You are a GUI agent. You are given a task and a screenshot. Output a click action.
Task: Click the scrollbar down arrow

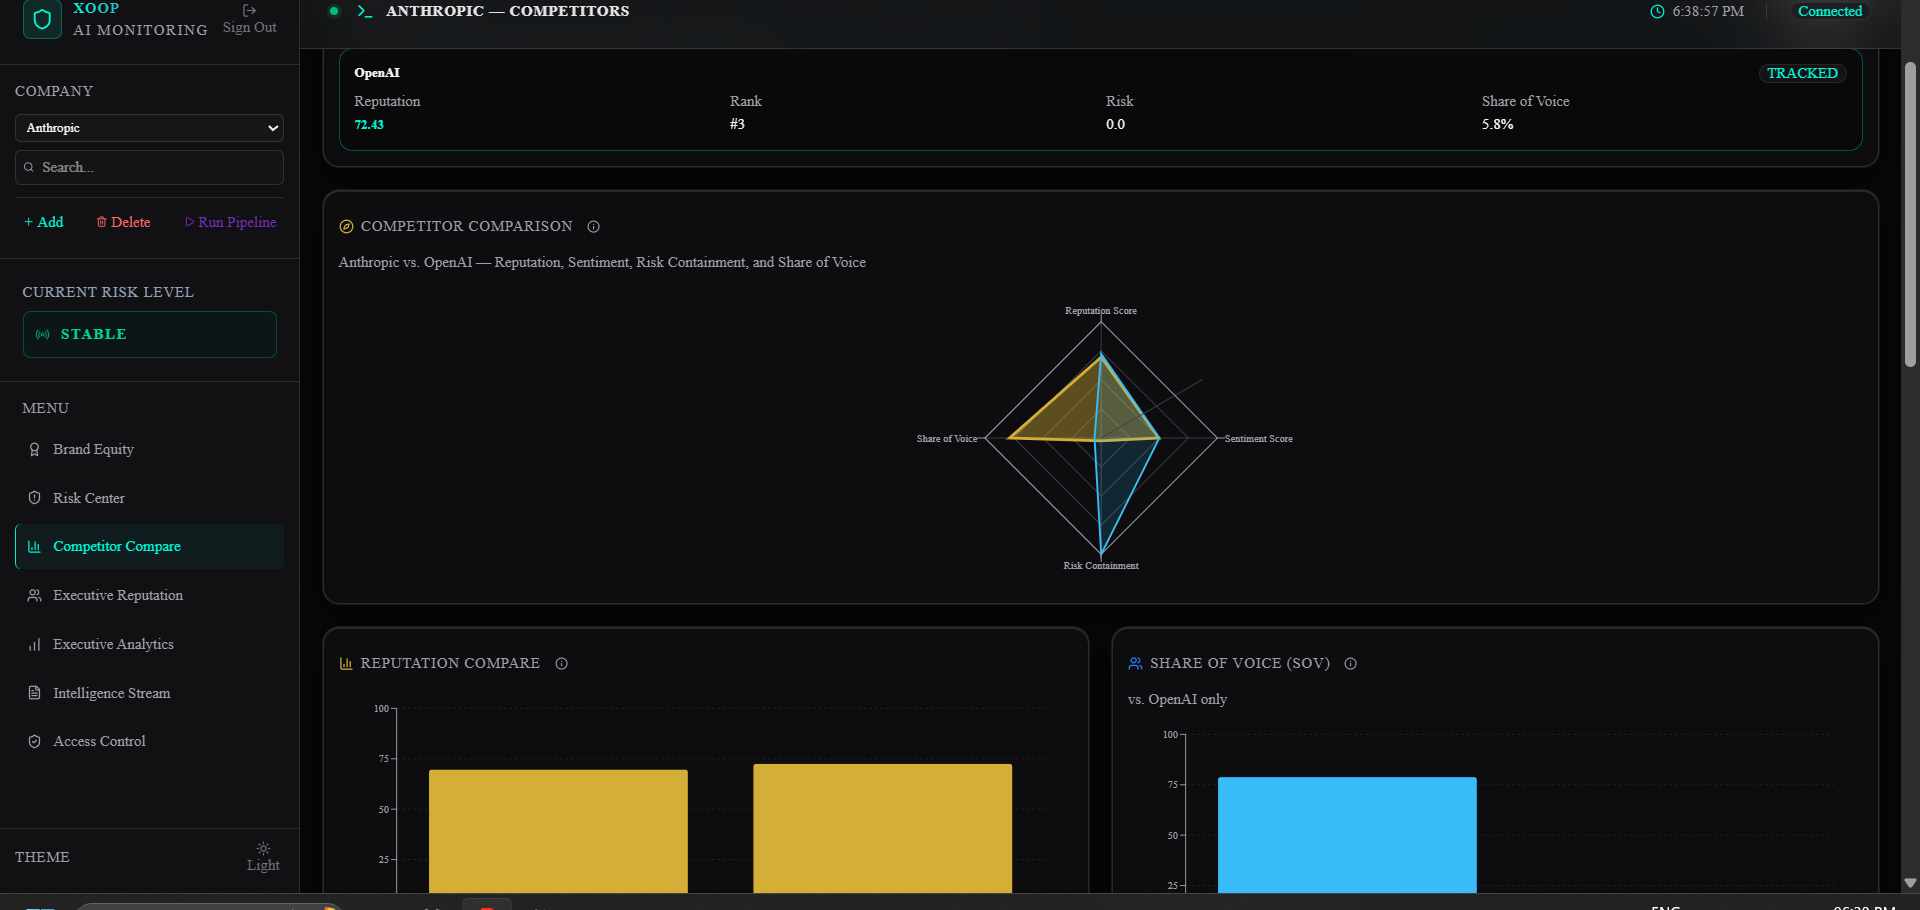(x=1910, y=883)
